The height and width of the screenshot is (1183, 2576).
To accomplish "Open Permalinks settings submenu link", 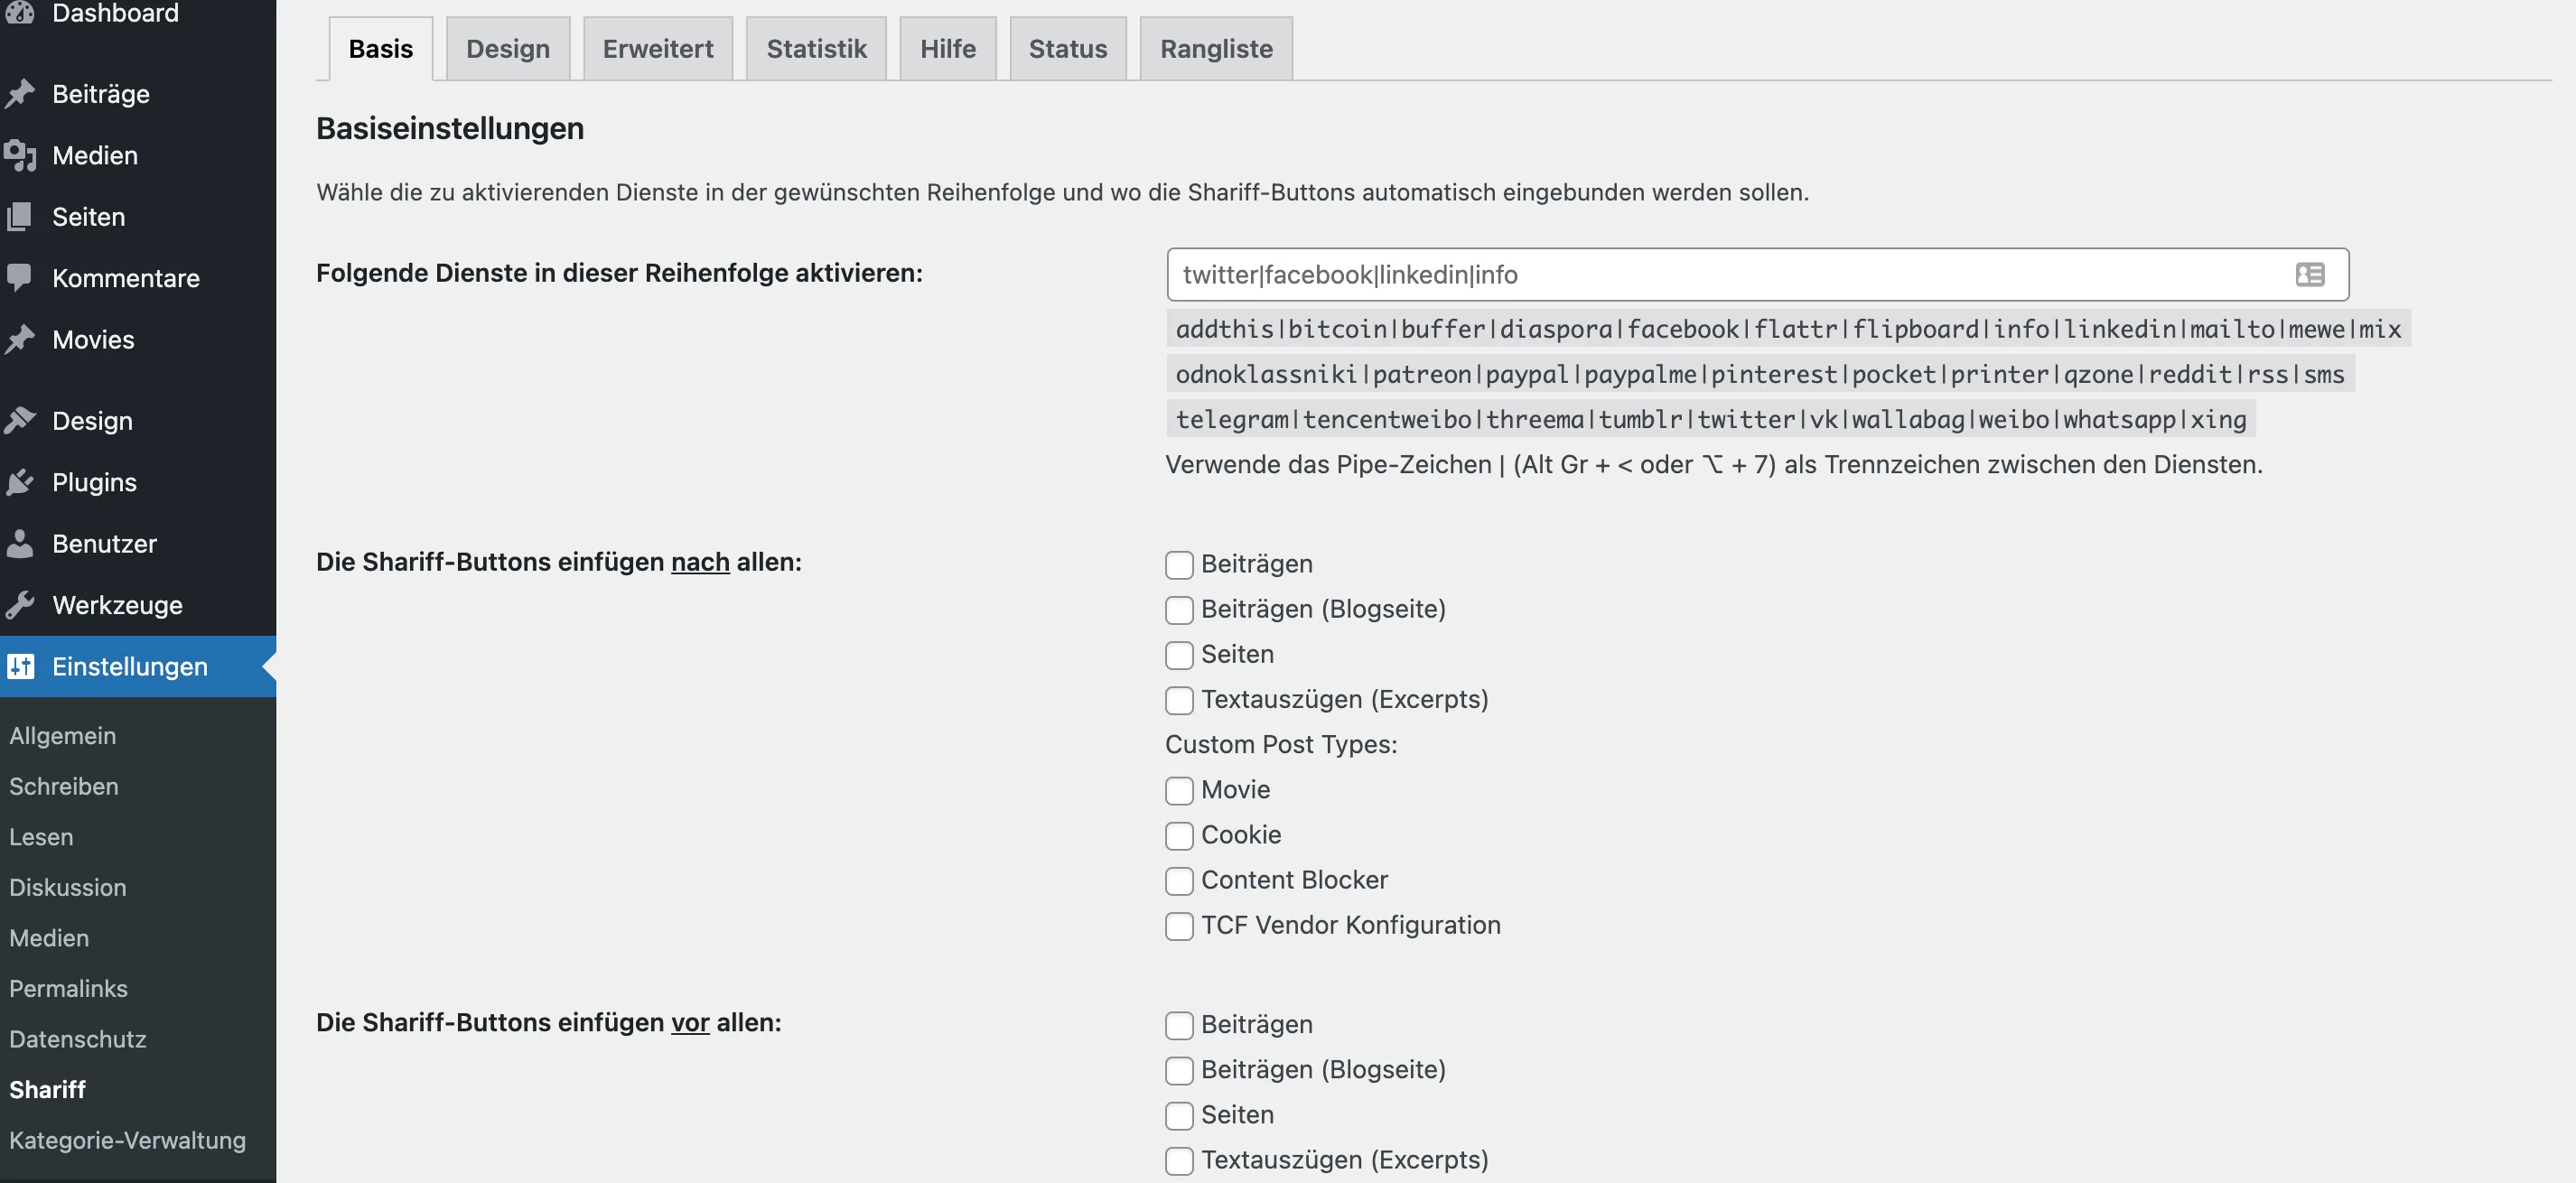I will tap(68, 988).
